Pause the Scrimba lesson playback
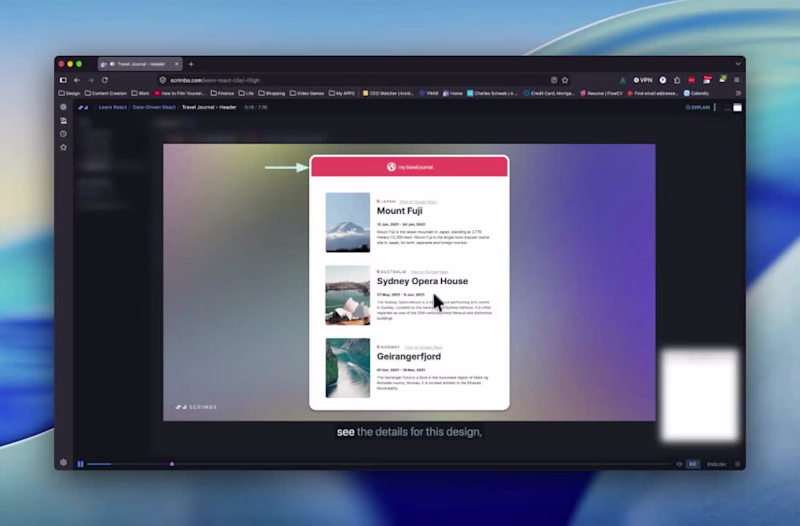800x526 pixels. (x=80, y=464)
